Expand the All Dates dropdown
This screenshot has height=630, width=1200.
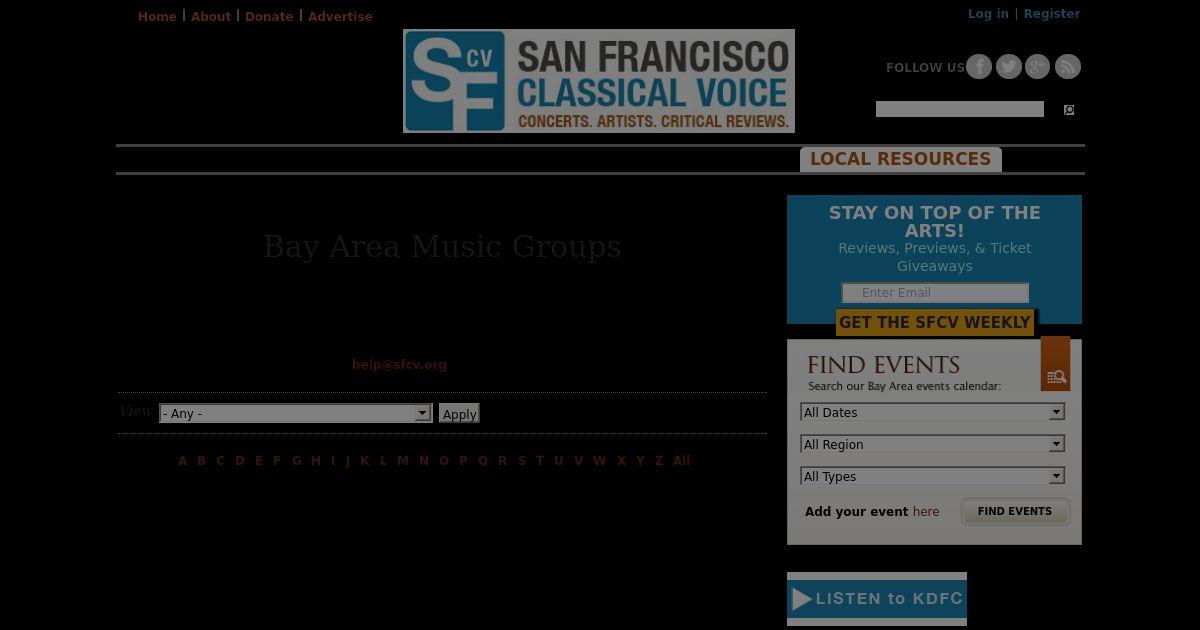(x=933, y=412)
